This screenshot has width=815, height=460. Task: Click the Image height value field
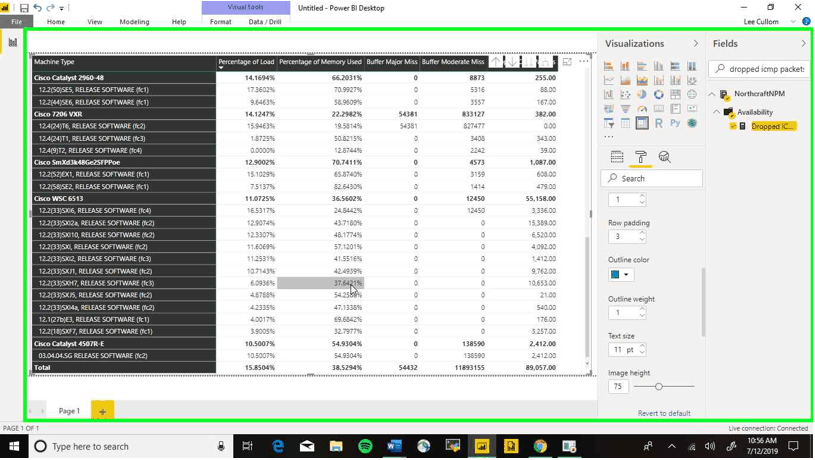point(618,386)
